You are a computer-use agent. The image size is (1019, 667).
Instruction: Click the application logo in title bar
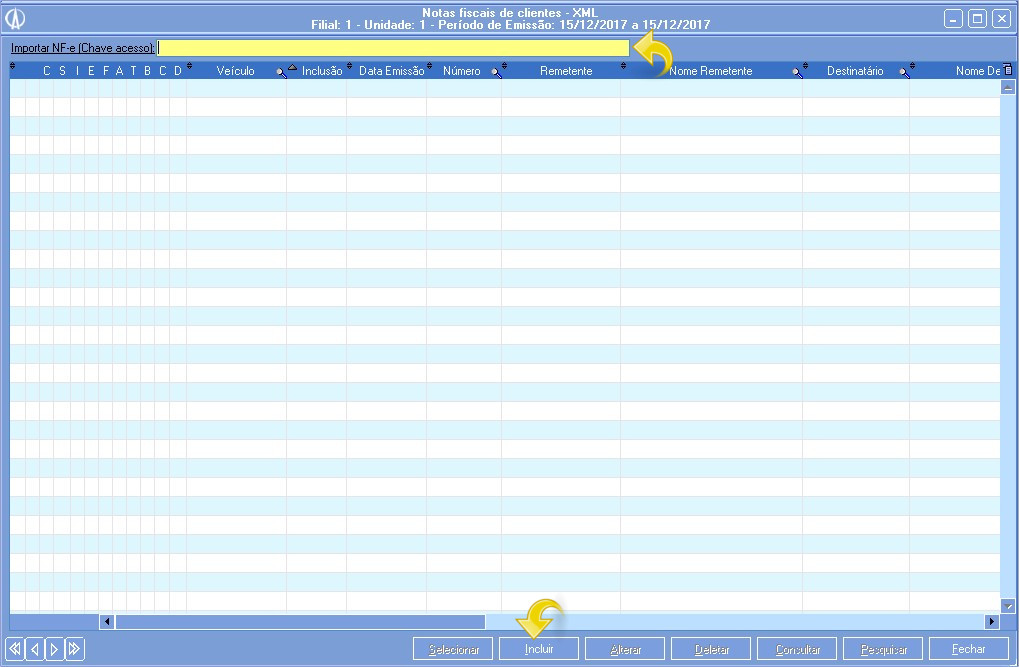tap(16, 18)
